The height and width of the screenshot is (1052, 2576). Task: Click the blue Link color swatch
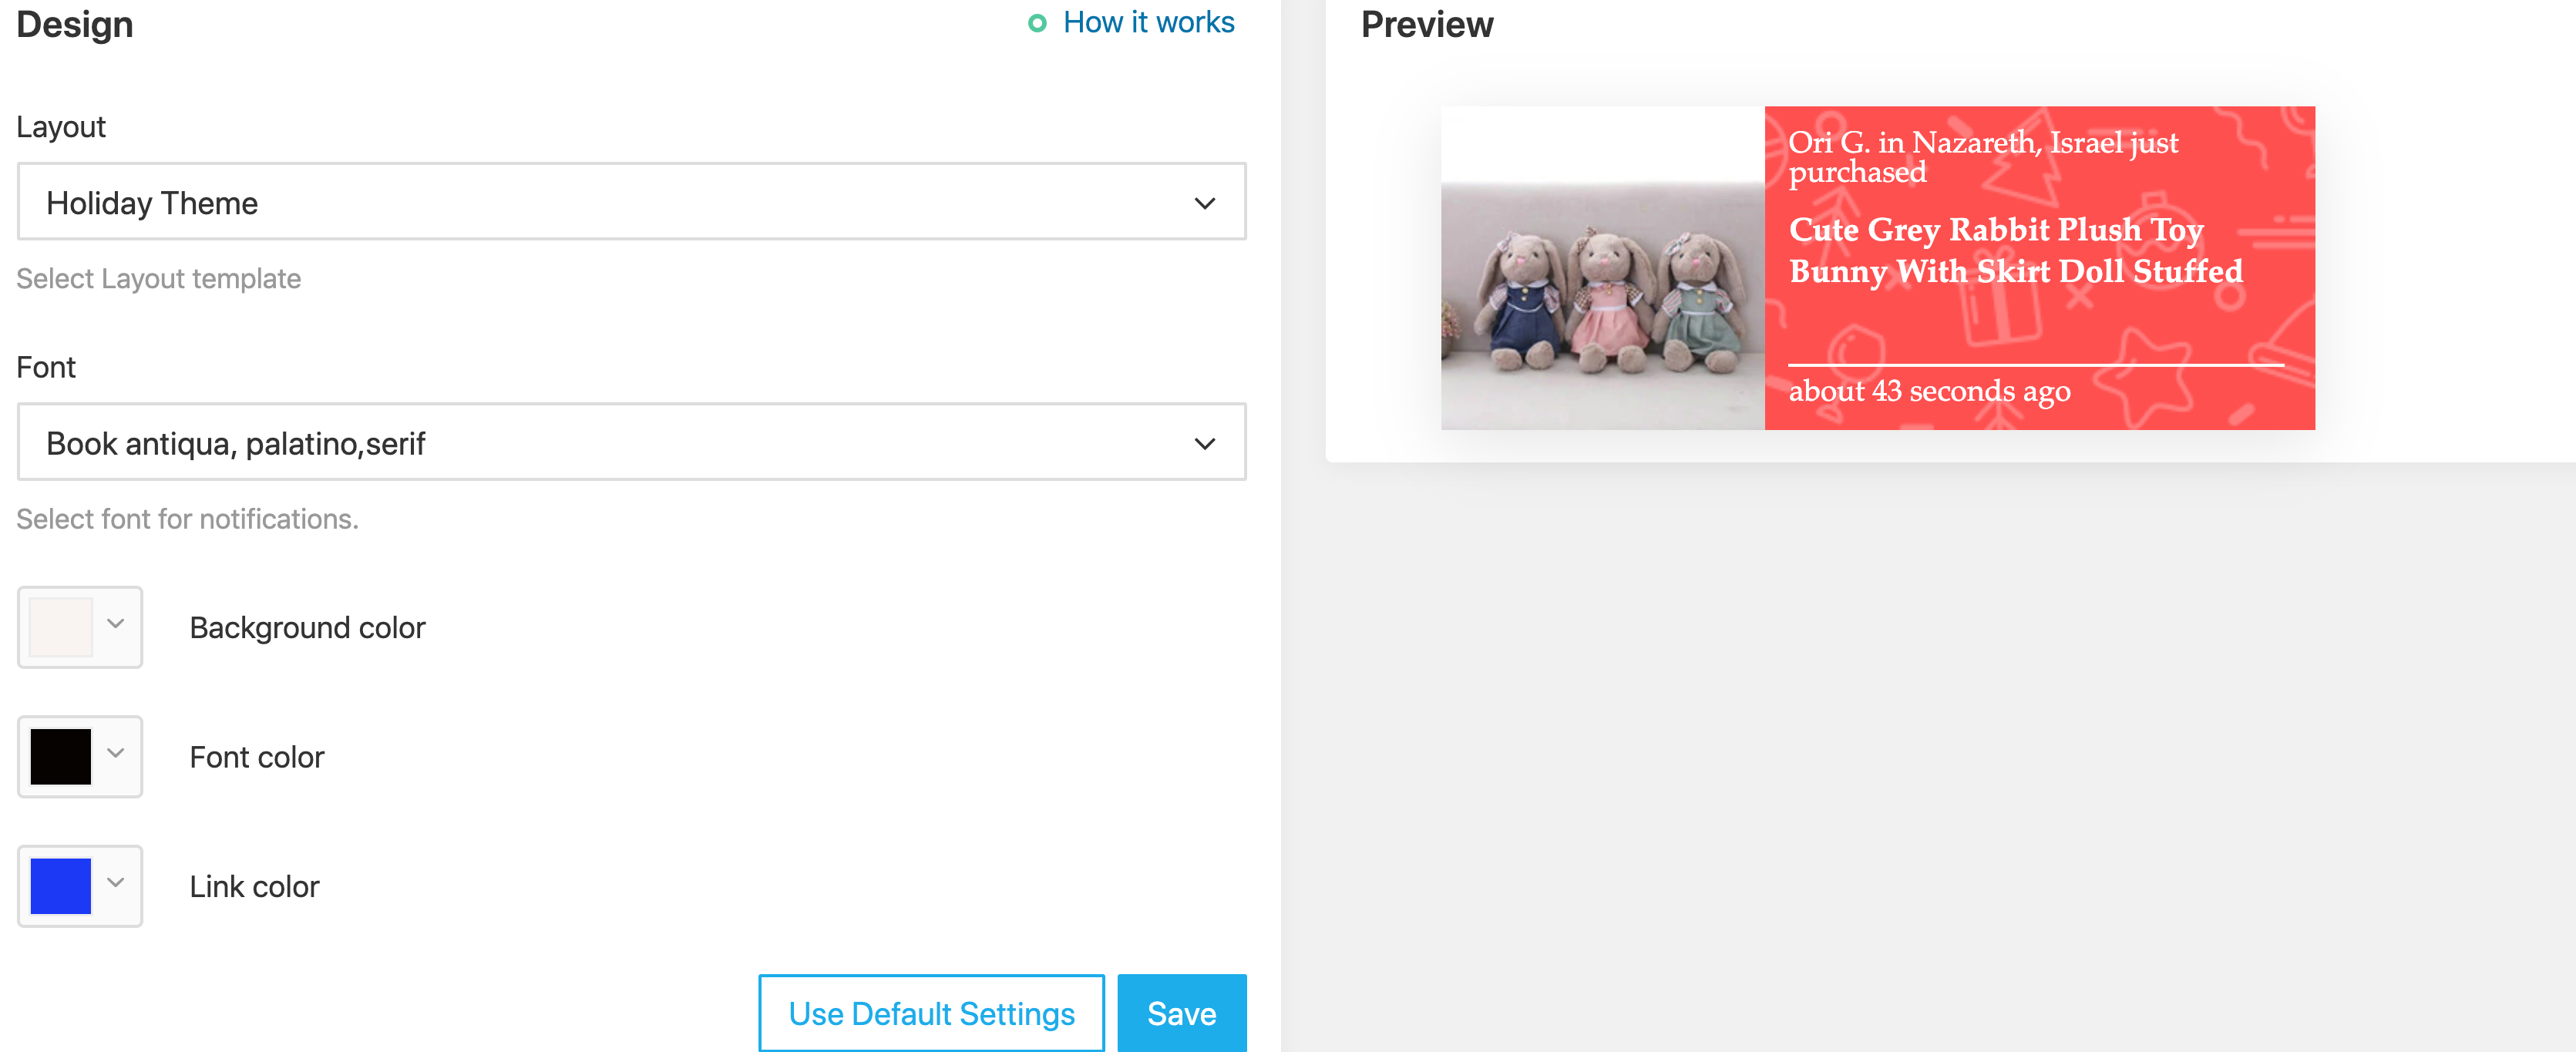pos(61,886)
